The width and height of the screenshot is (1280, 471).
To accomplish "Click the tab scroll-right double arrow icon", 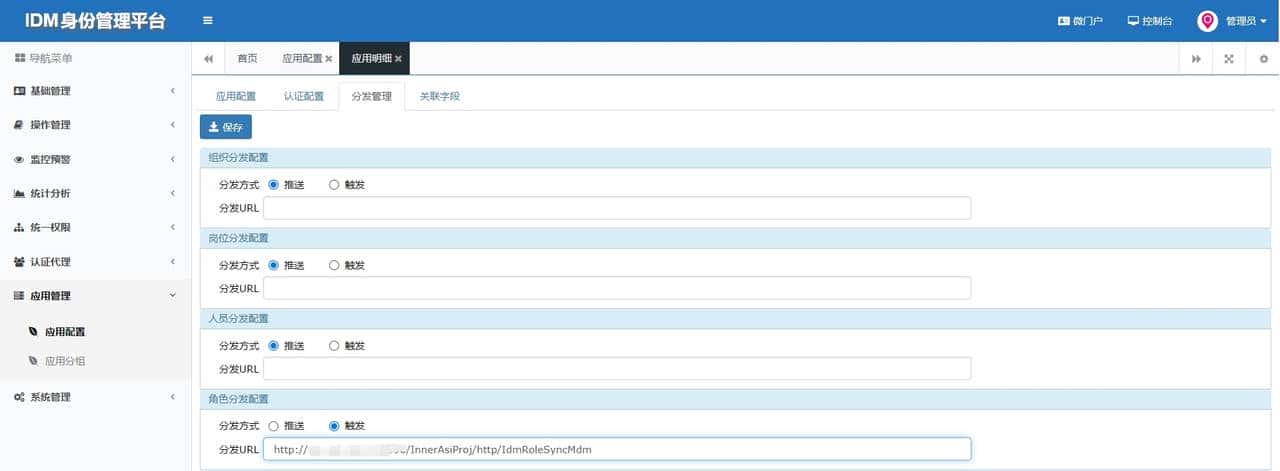I will (1196, 59).
